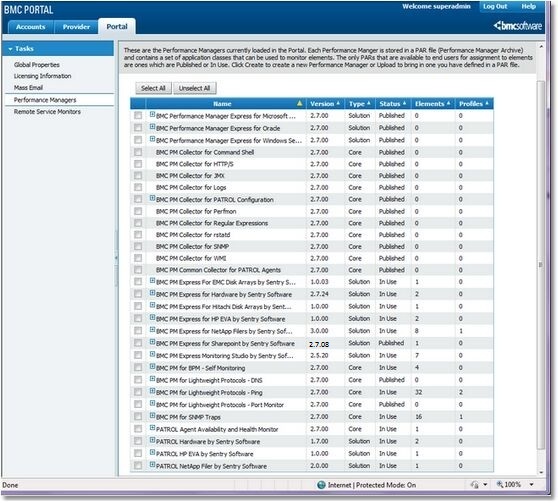The image size is (558, 503).
Task: Expand BMC PM Express for Hardware by Sentry
Action: point(152,293)
